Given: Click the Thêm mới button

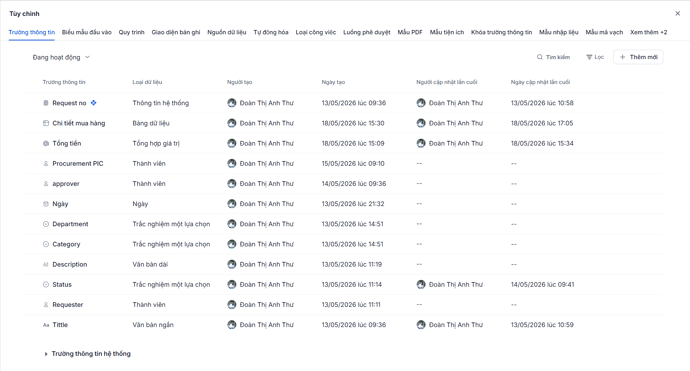Looking at the screenshot, I should (x=638, y=57).
